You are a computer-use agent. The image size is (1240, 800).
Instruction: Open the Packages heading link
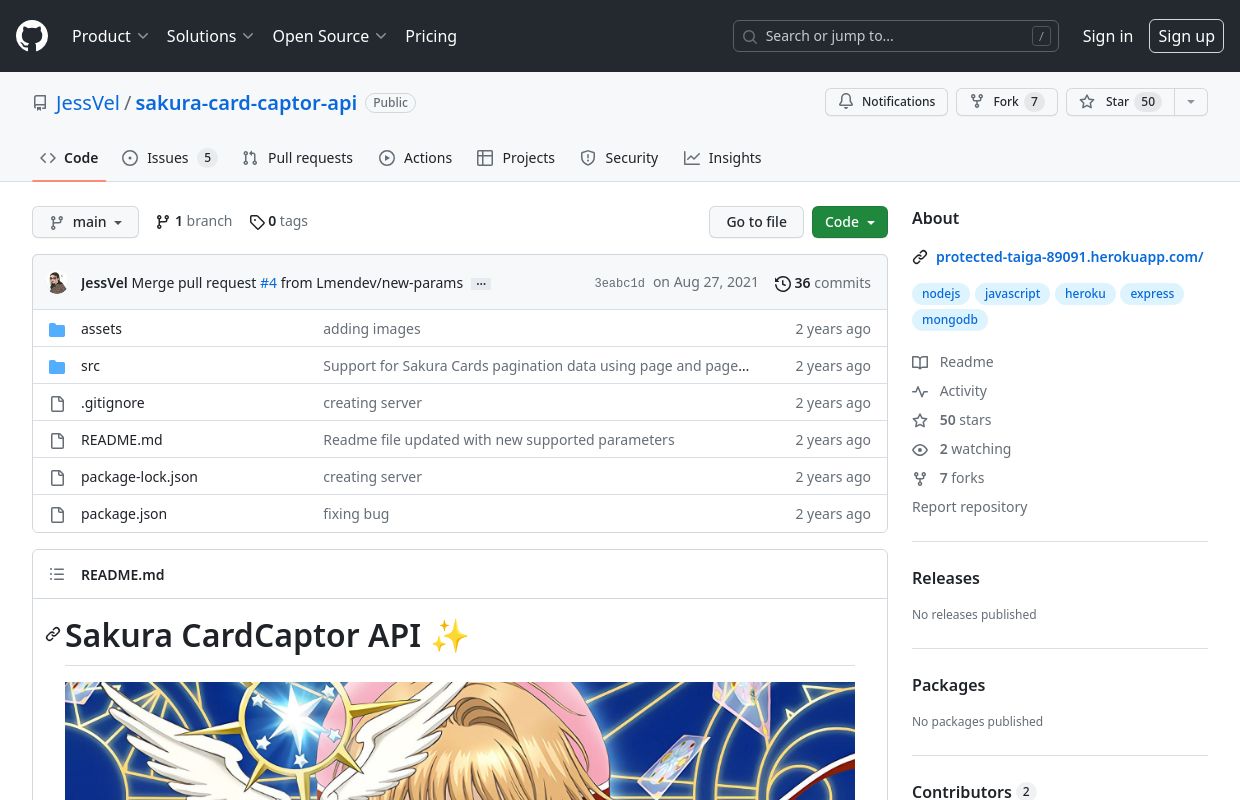coord(949,685)
